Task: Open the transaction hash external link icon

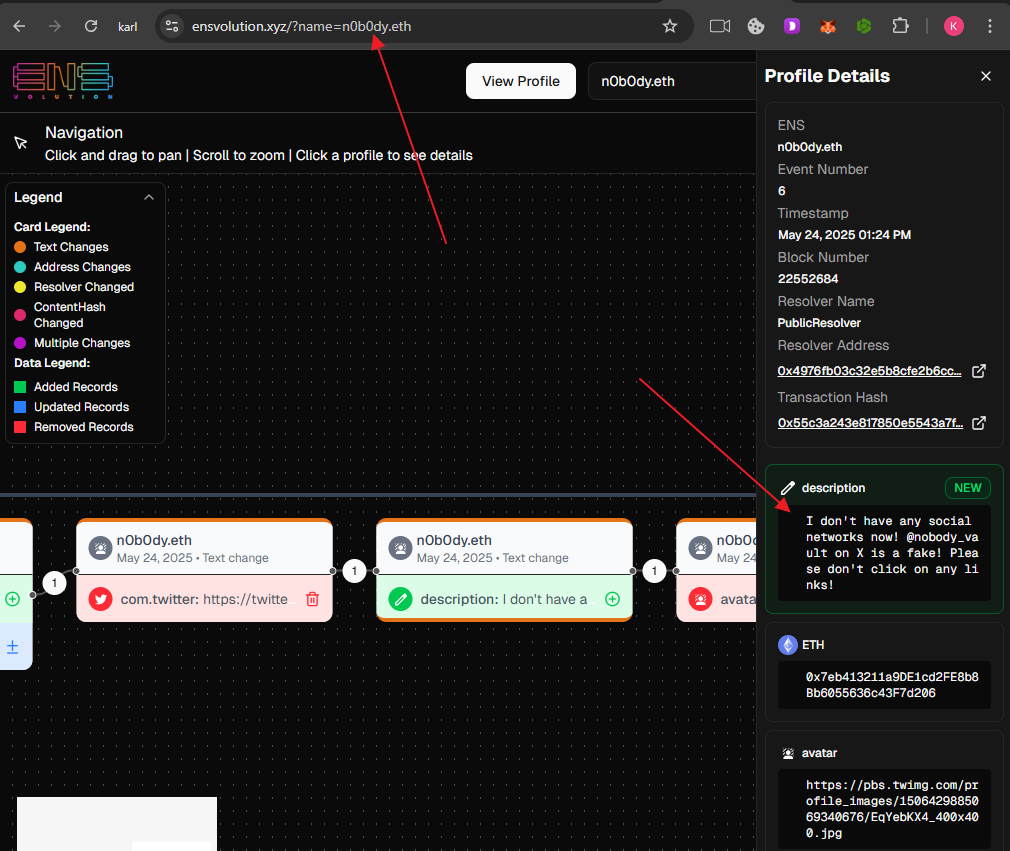Action: [978, 422]
